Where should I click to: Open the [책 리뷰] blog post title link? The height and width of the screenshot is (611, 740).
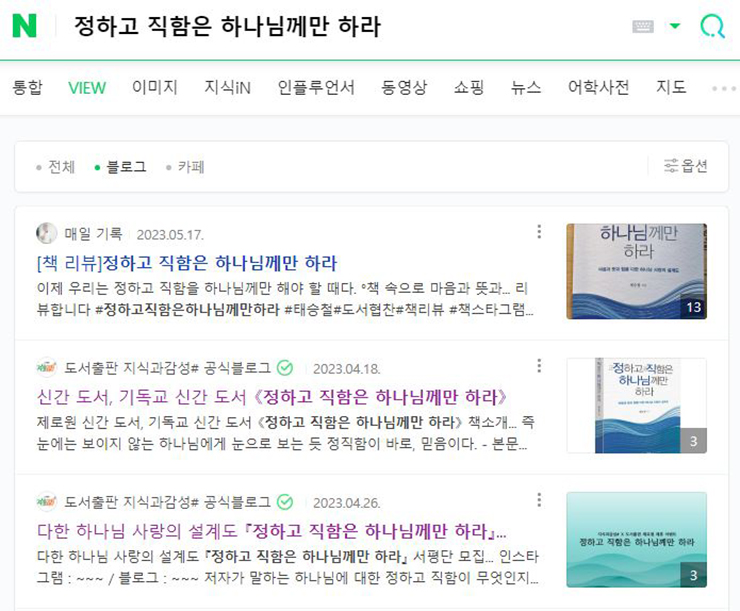point(187,263)
